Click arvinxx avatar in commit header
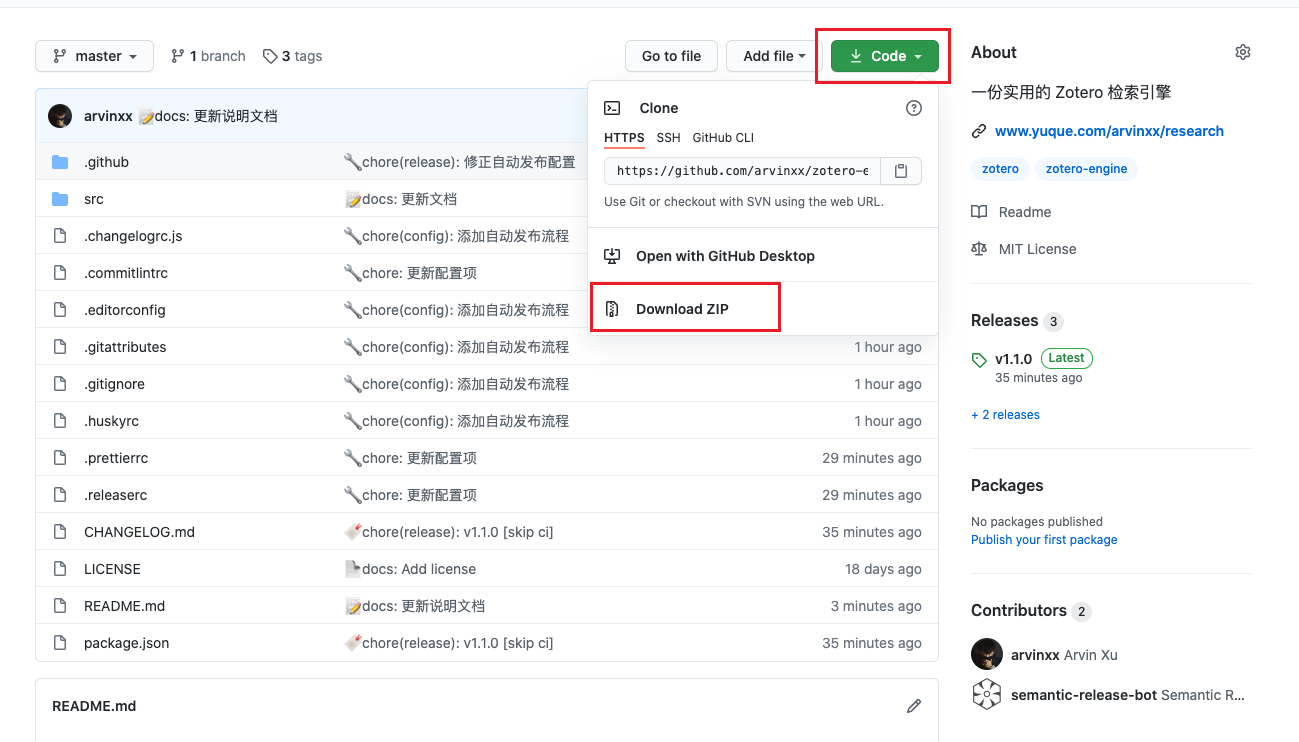Image resolution: width=1299 pixels, height=742 pixels. [60, 116]
